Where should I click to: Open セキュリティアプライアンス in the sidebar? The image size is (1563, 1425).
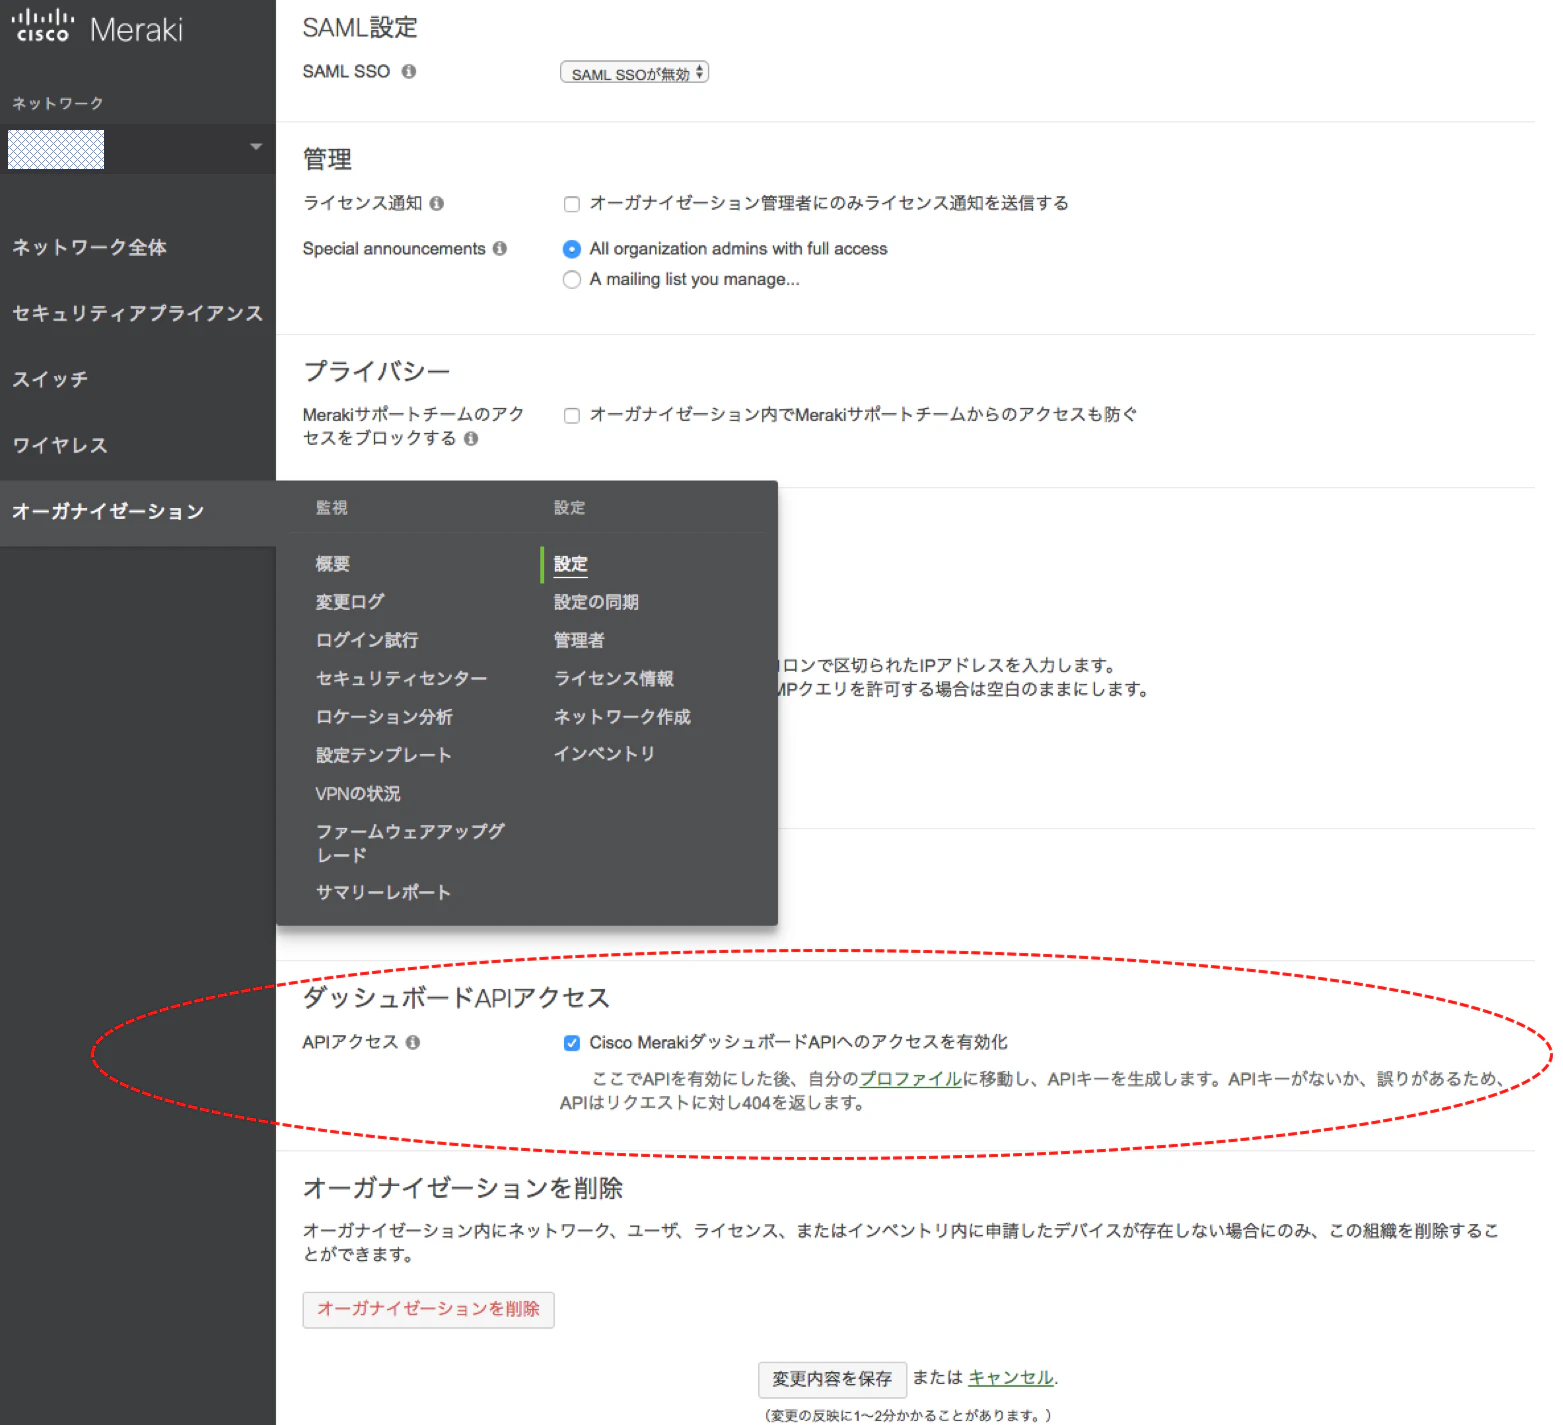[137, 313]
